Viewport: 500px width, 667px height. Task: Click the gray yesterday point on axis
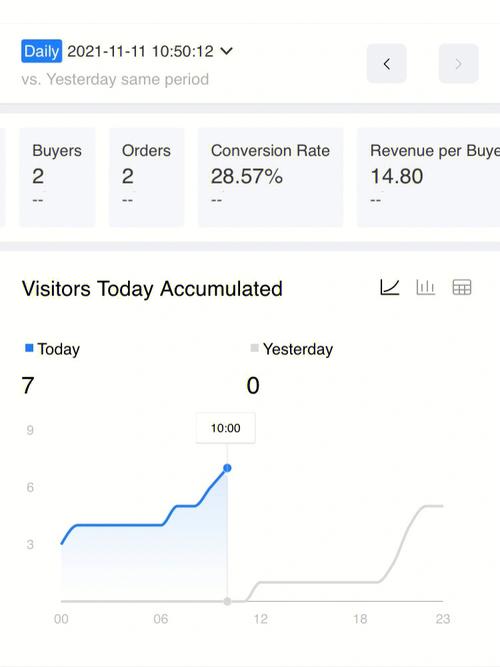coord(227,601)
